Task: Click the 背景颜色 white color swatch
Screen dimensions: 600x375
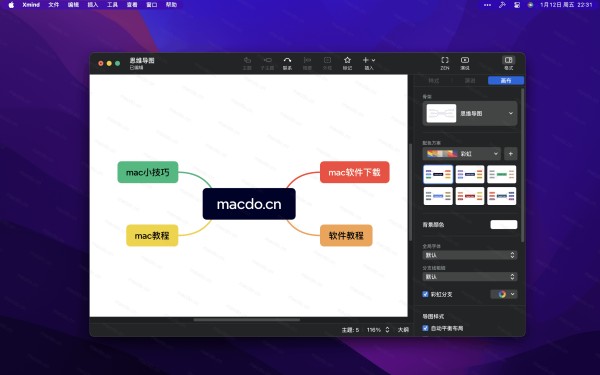Action: pos(504,225)
